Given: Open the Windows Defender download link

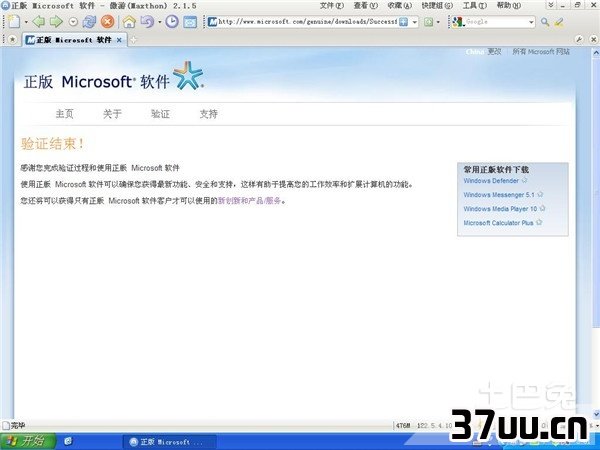Looking at the screenshot, I should click(491, 181).
